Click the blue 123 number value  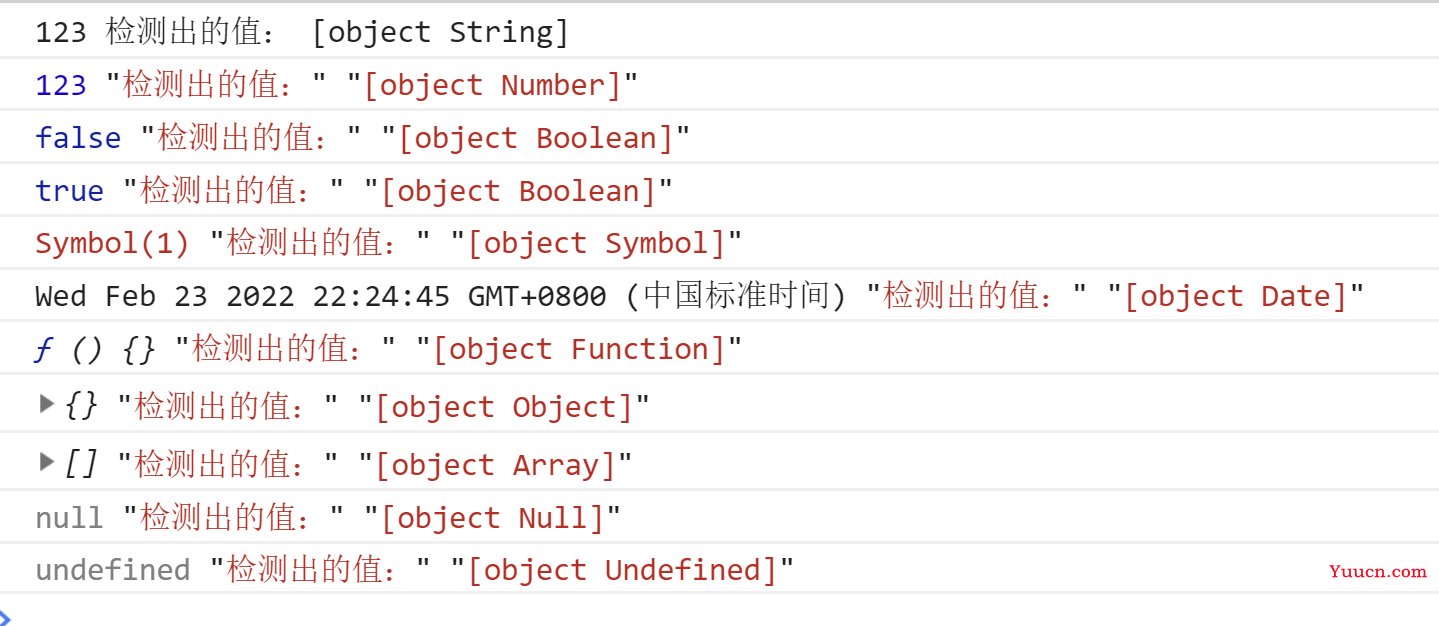(61, 86)
